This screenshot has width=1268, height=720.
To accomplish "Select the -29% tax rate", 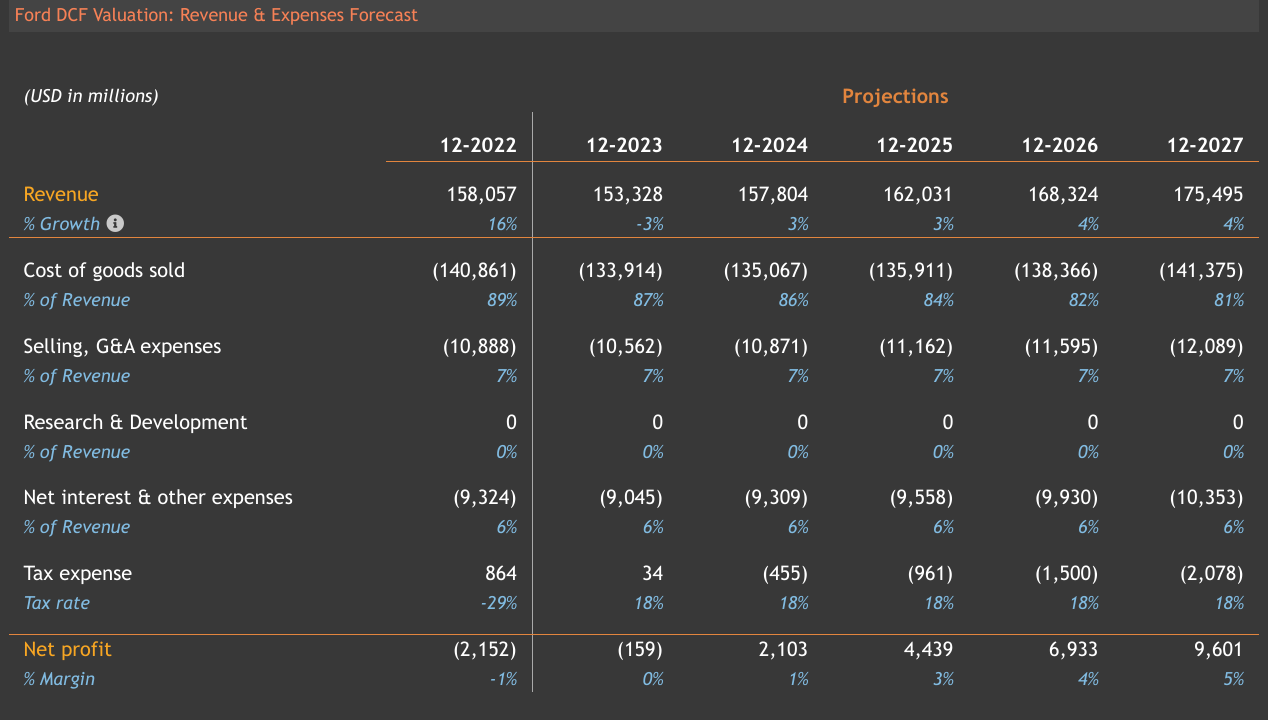I will (498, 603).
